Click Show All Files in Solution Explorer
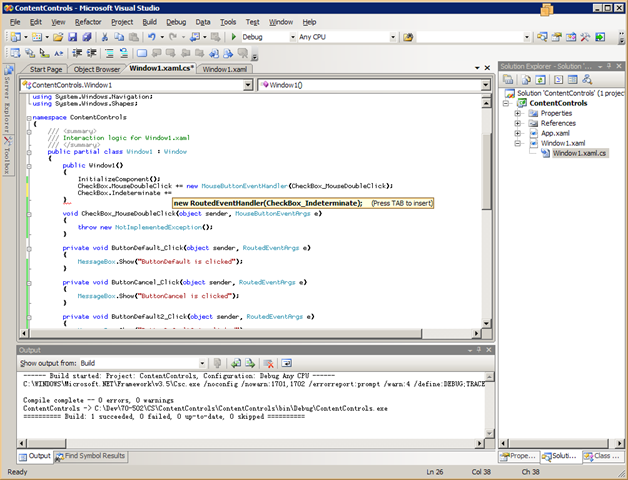This screenshot has height=480, width=628. (x=526, y=79)
